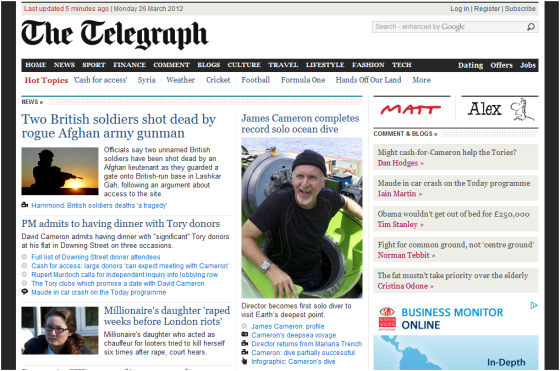This screenshot has width=560, height=371.
Task: Open the COMMENT & BLOGS » section header
Action: pyautogui.click(x=405, y=134)
